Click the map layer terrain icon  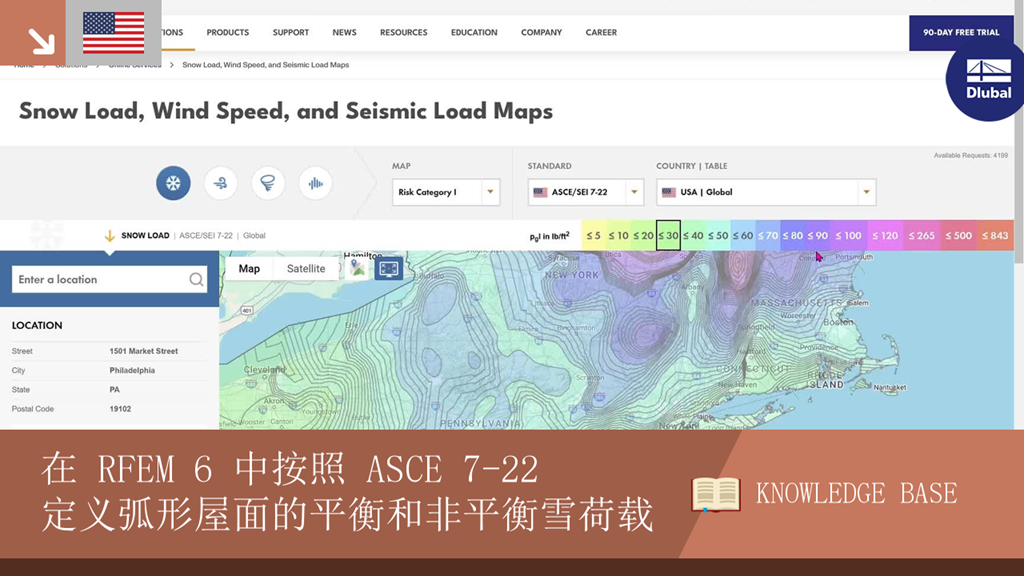(358, 268)
